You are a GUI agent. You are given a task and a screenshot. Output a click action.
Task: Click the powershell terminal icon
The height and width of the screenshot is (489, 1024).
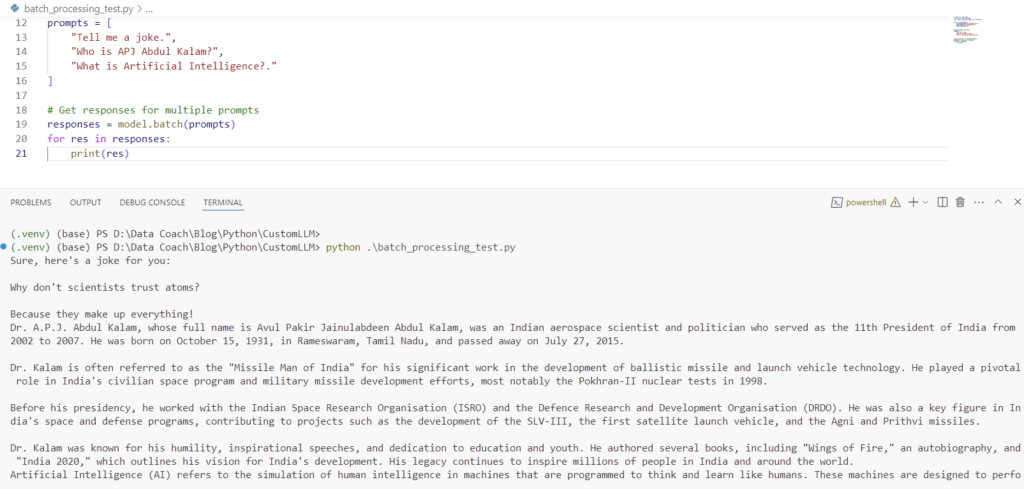click(x=835, y=202)
